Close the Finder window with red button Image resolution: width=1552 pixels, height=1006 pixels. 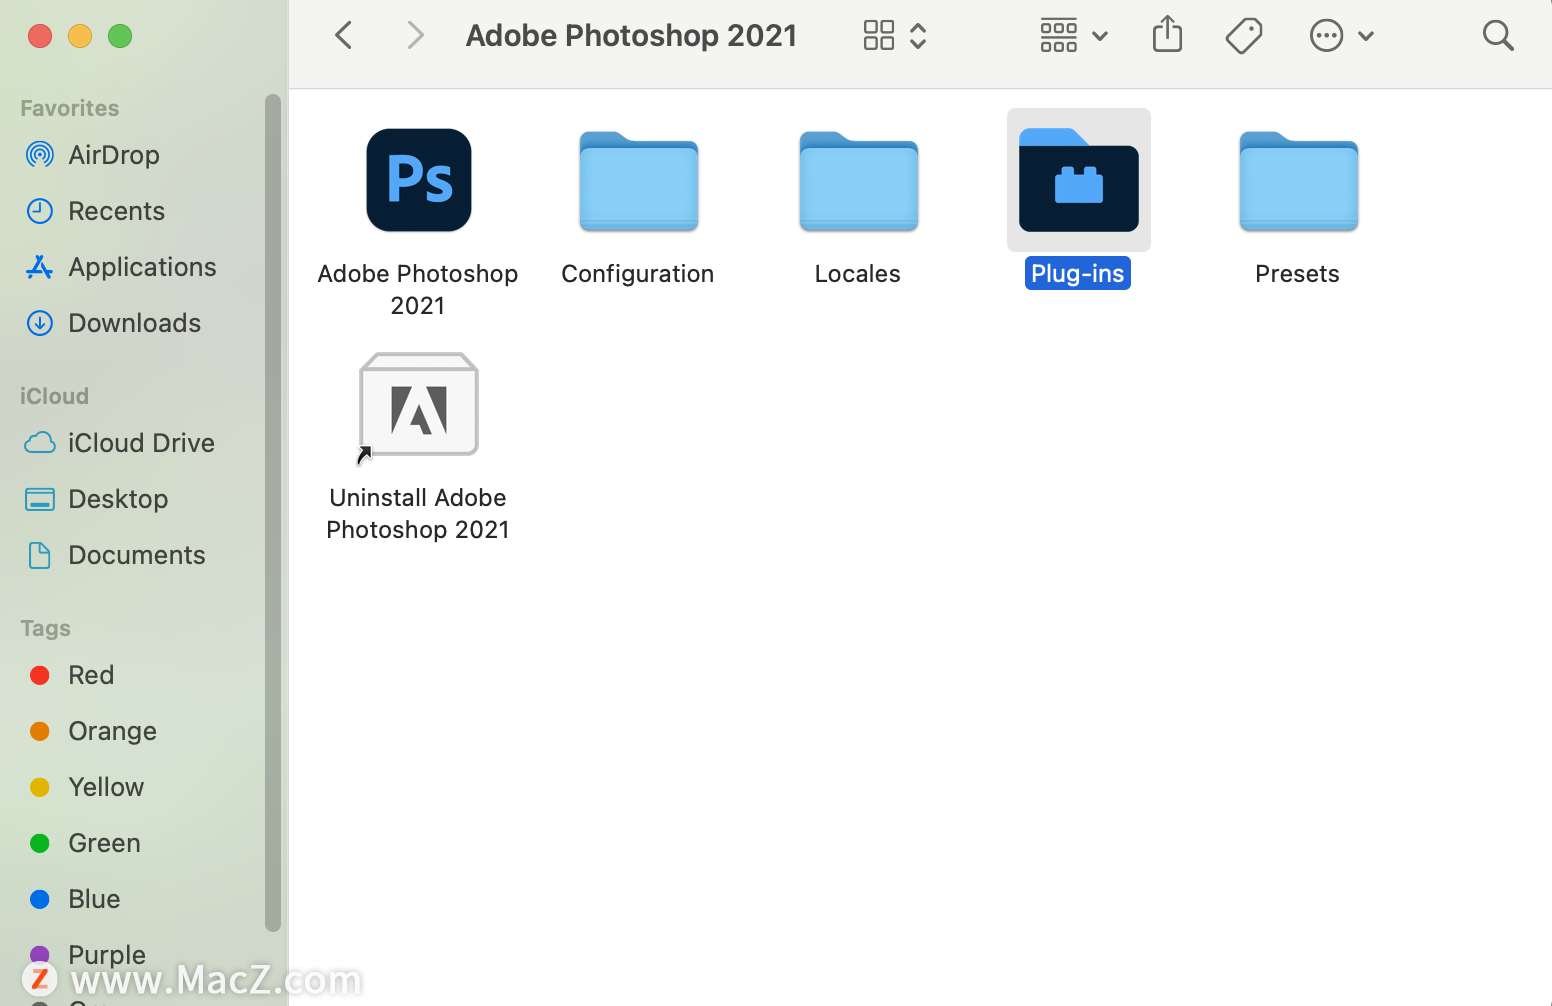[x=40, y=36]
